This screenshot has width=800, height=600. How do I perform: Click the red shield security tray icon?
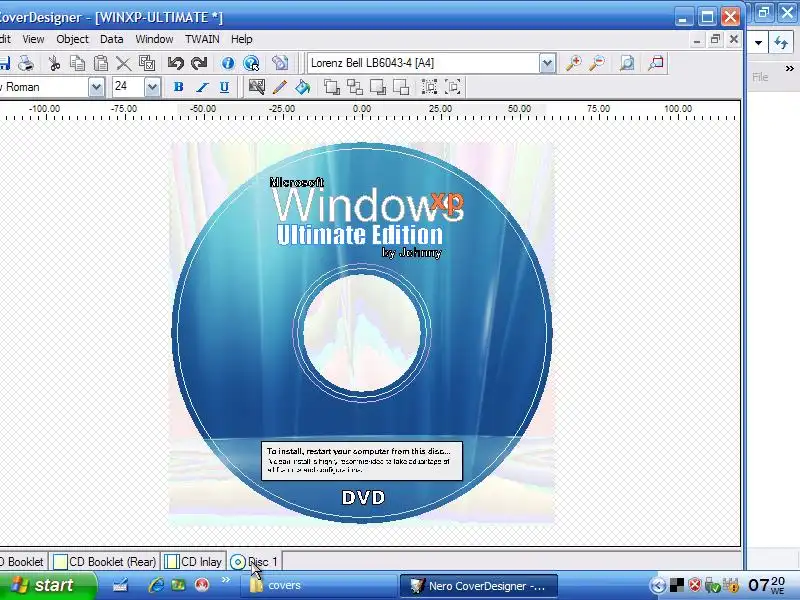click(694, 585)
